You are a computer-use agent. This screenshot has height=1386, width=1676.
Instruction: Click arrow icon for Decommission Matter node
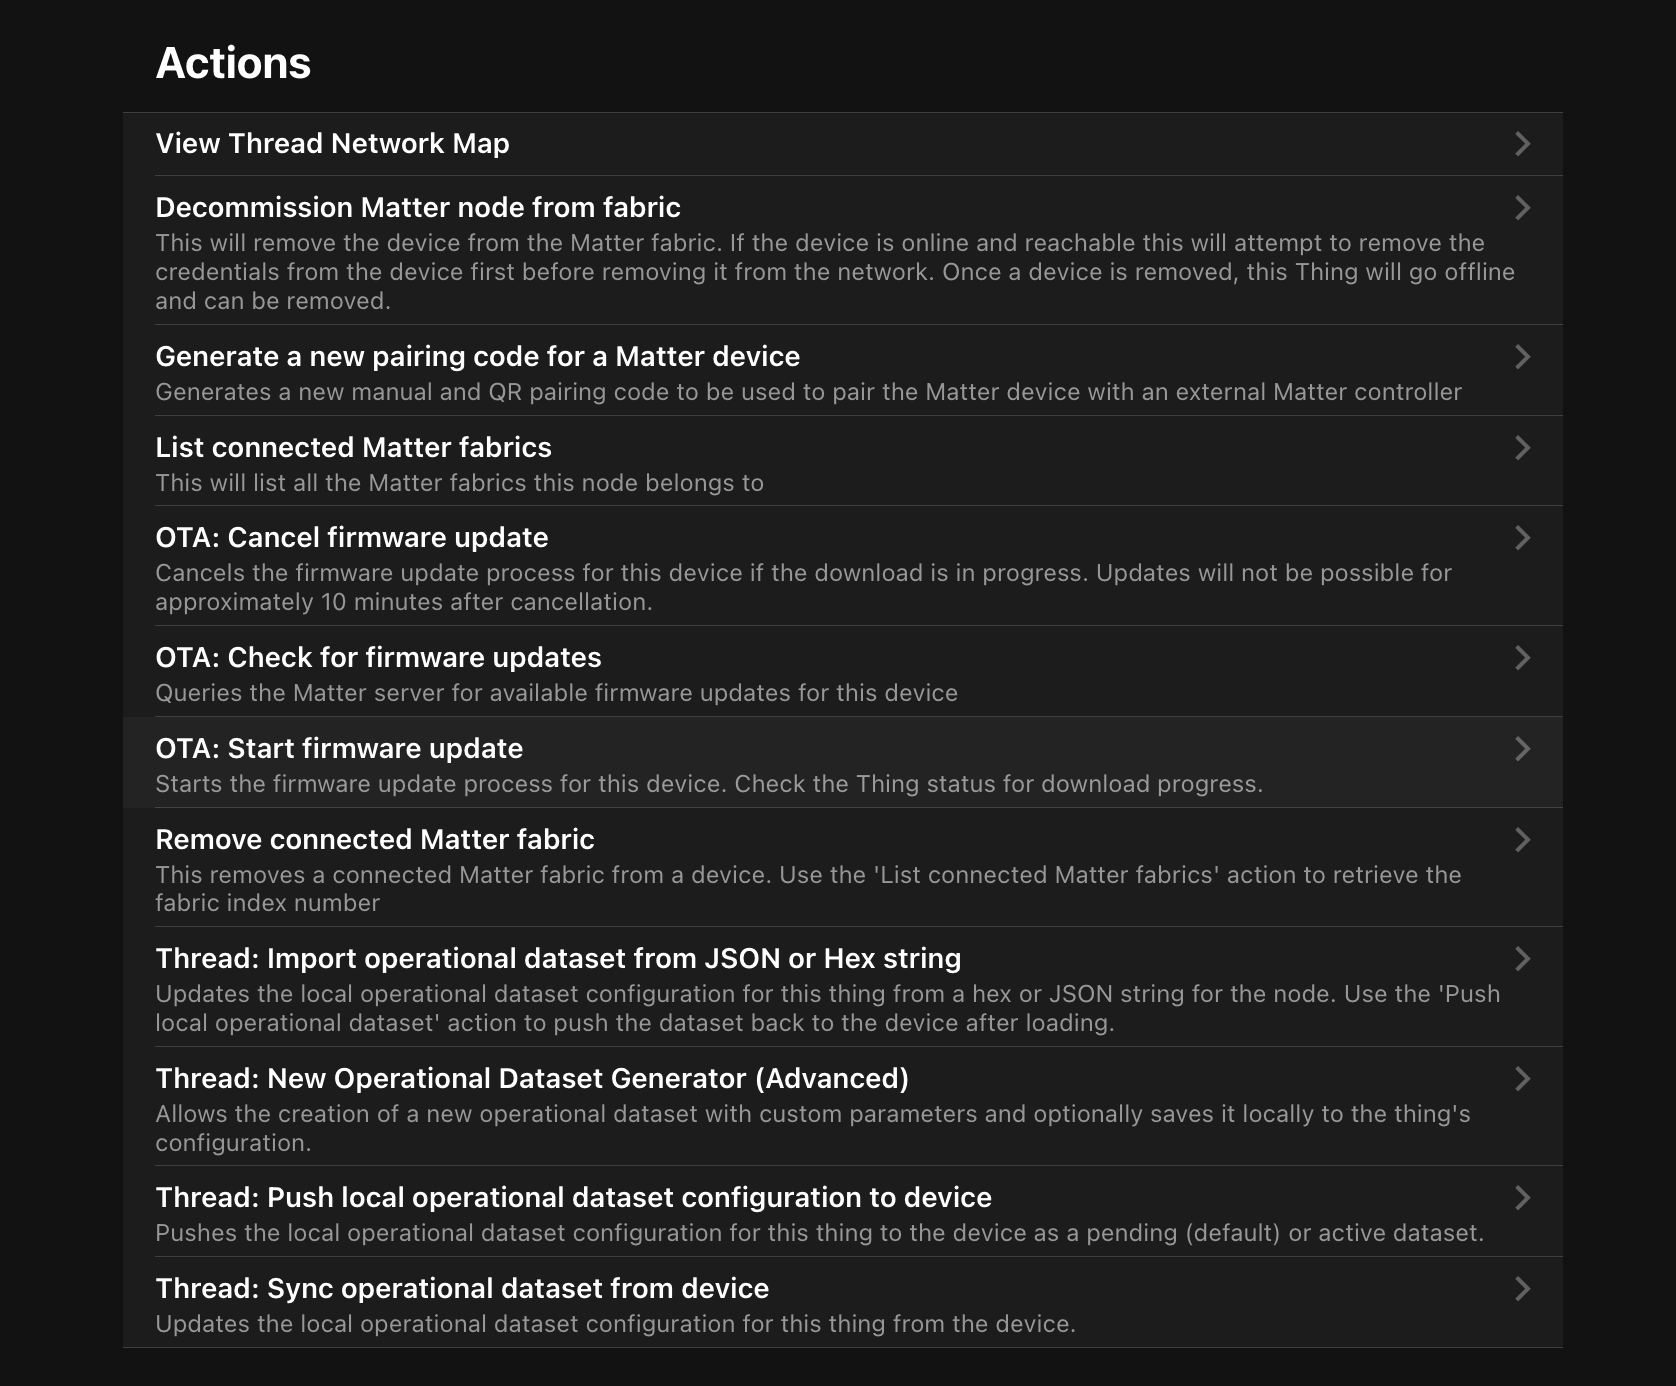tap(1522, 208)
